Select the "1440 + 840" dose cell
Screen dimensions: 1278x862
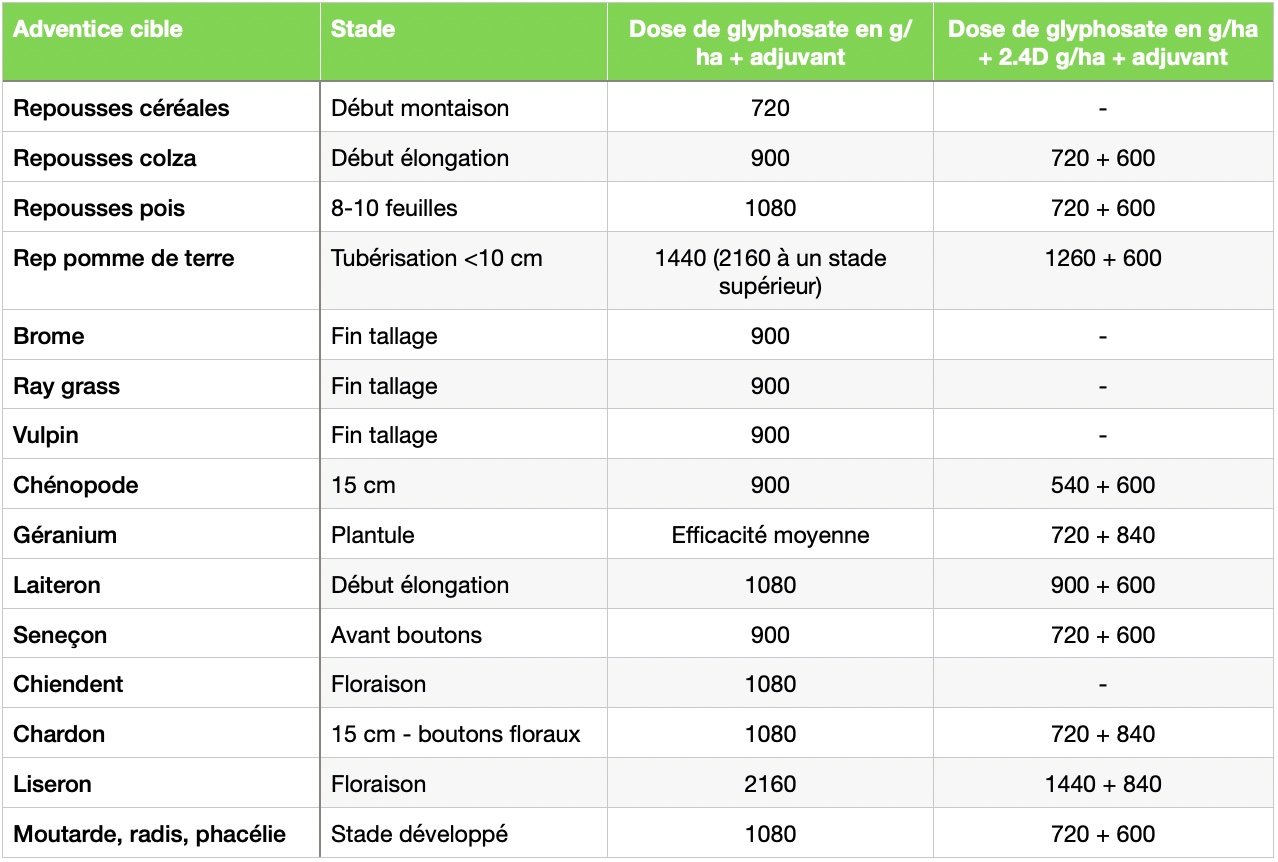point(1102,784)
